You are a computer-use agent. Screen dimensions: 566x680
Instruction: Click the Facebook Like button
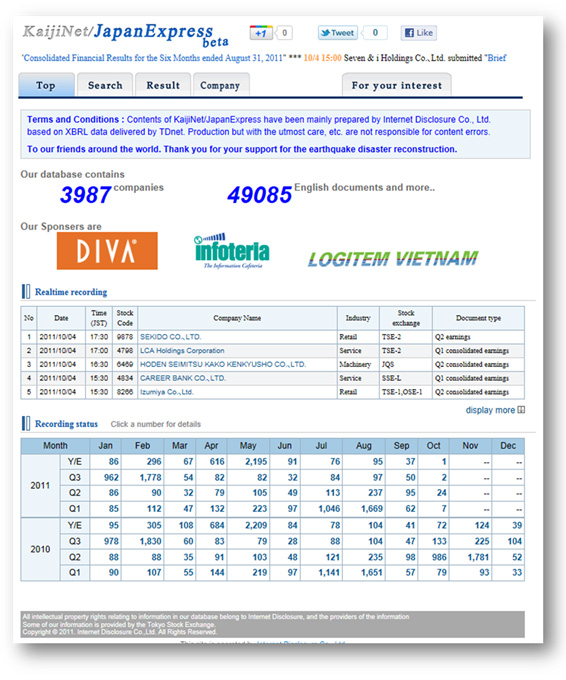pyautogui.click(x=419, y=33)
